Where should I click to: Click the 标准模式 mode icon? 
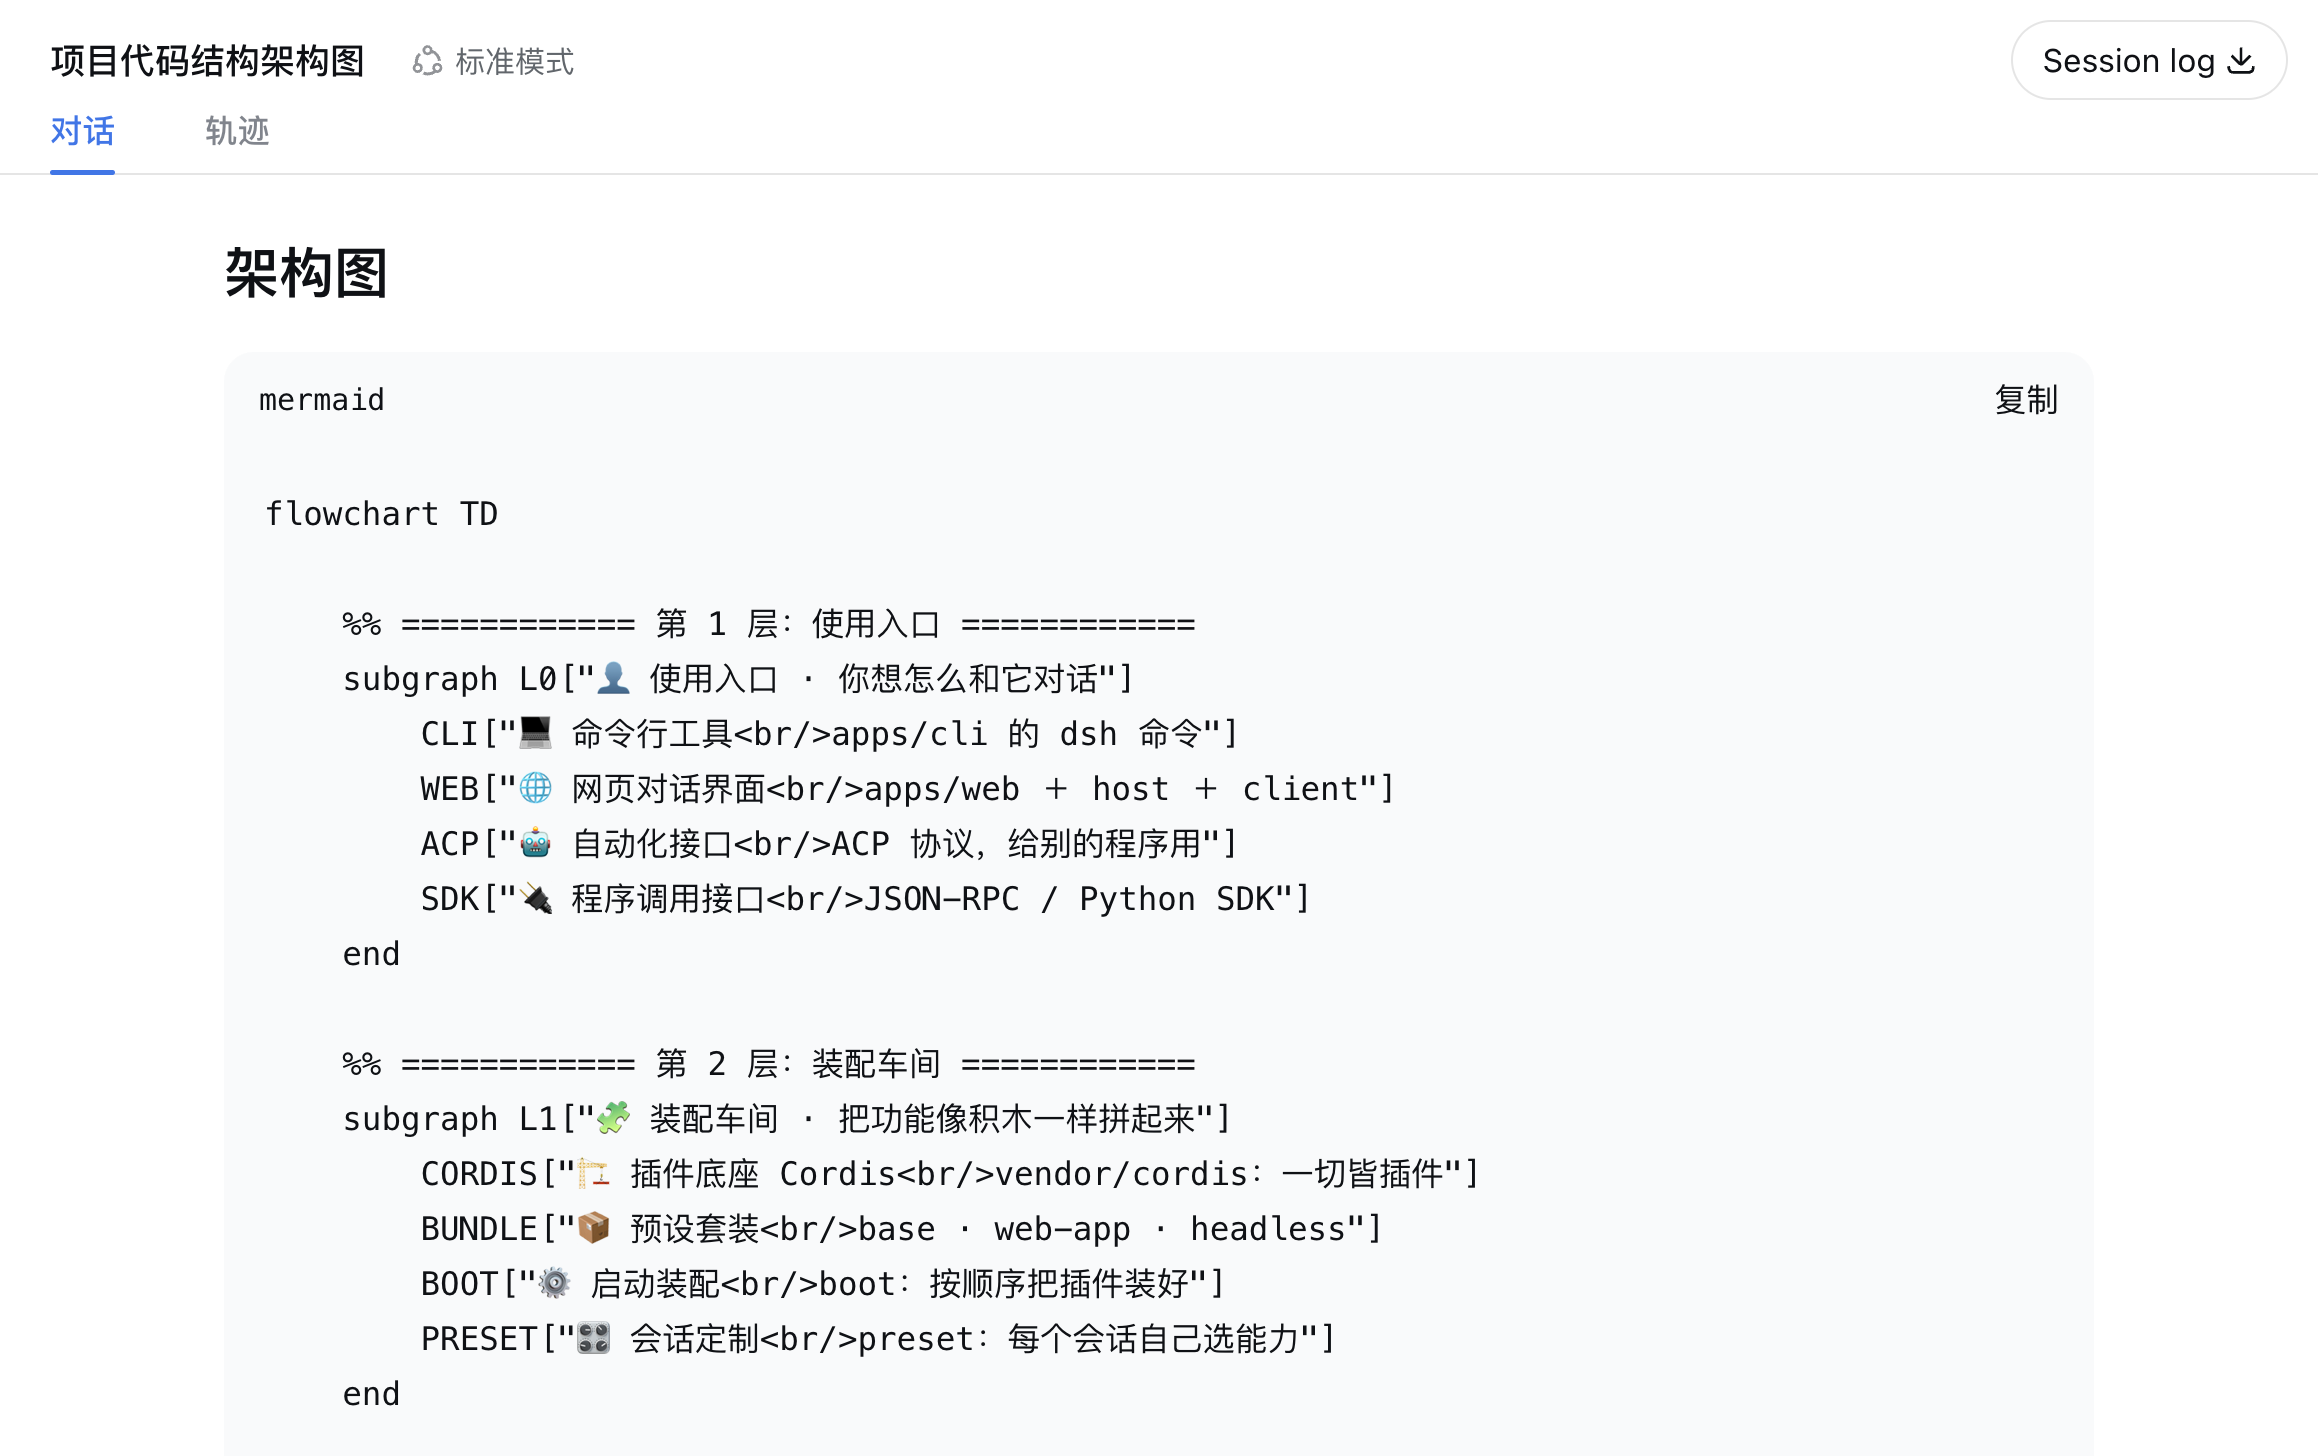[x=427, y=61]
